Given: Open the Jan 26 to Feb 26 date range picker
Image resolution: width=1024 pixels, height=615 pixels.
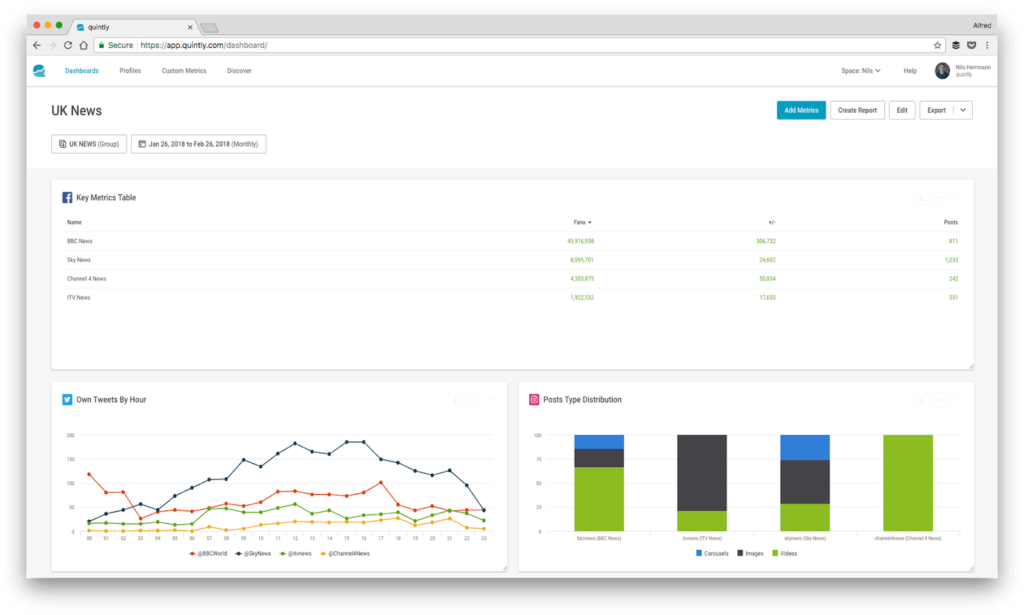Looking at the screenshot, I should pos(199,144).
